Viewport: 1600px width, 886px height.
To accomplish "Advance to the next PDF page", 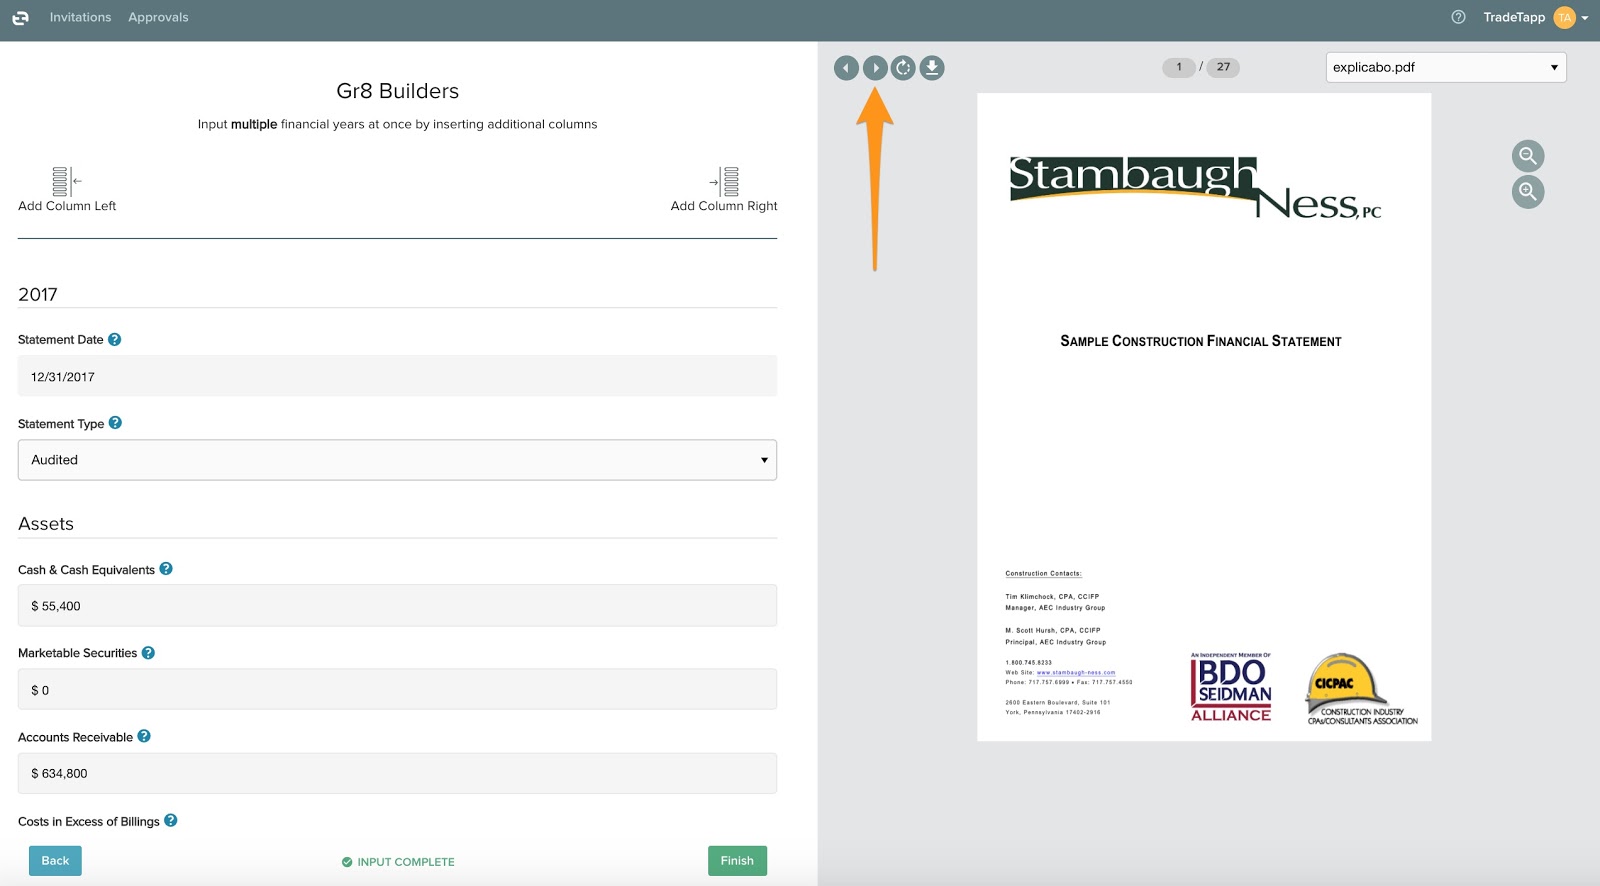I will [x=875, y=68].
